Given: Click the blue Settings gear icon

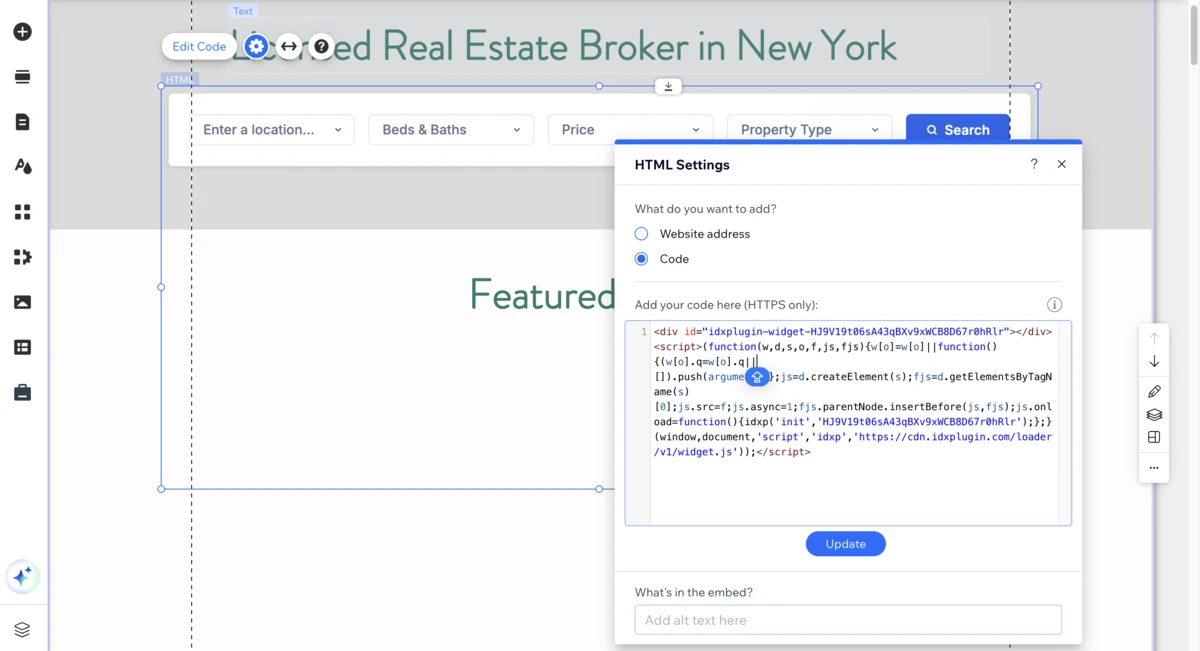Looking at the screenshot, I should pyautogui.click(x=257, y=46).
